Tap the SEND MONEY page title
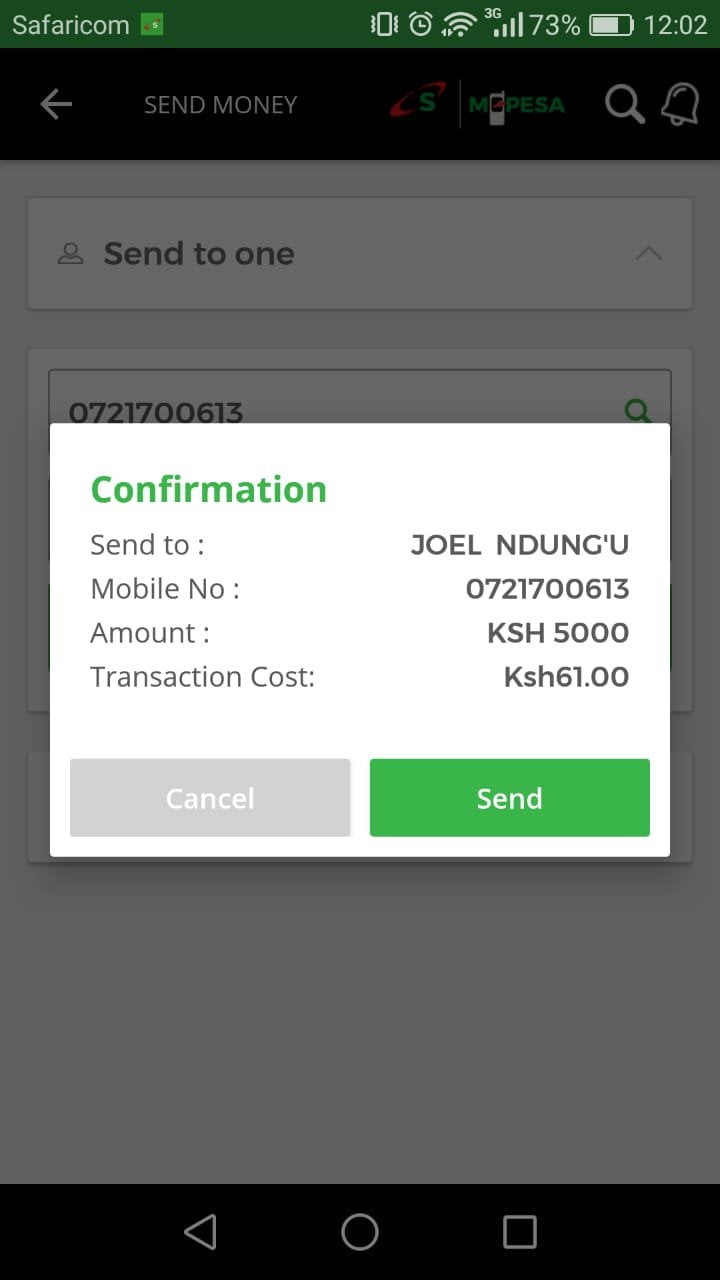 click(220, 105)
